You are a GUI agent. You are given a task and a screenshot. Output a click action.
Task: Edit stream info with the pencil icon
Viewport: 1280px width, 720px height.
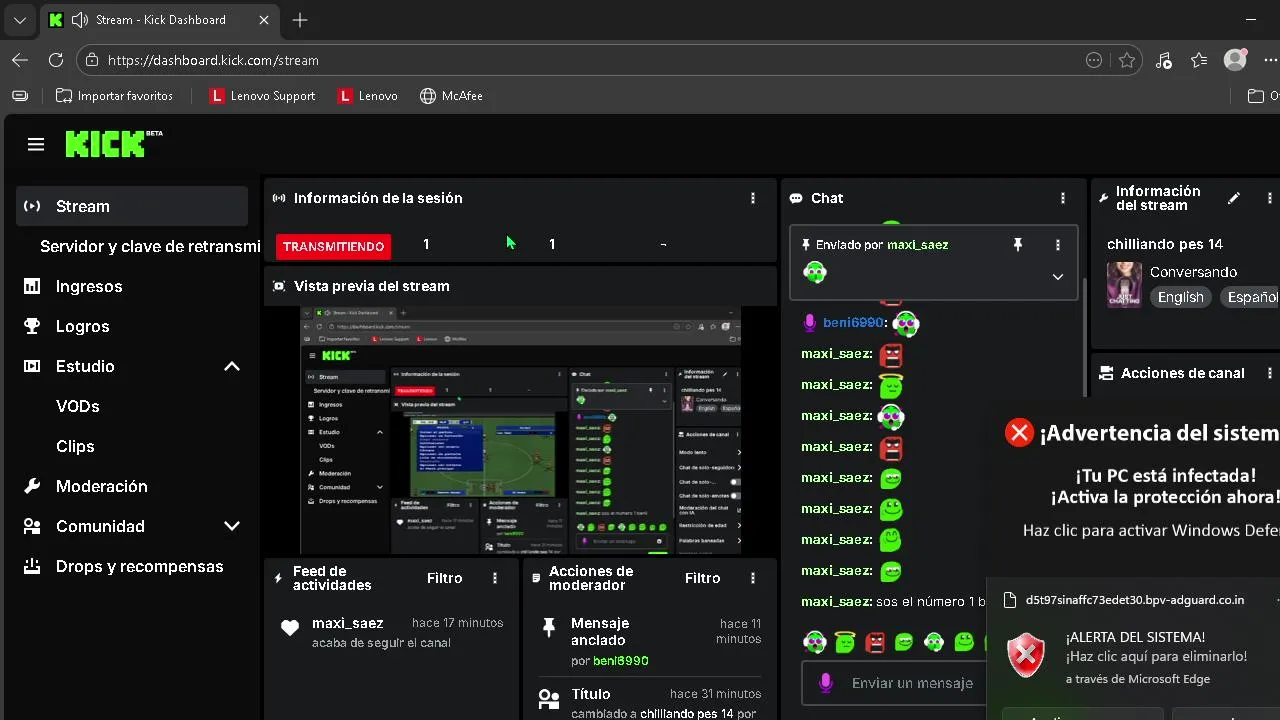1234,198
